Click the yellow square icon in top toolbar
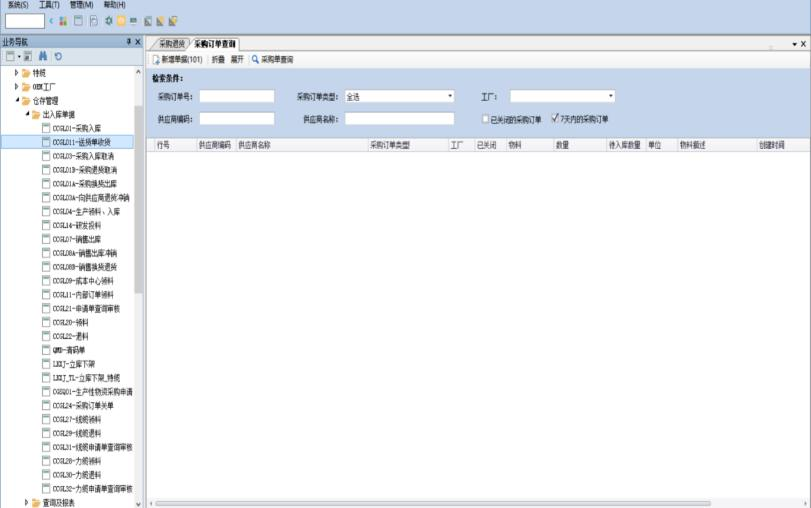Screen dimensions: 811x508 coord(121,20)
